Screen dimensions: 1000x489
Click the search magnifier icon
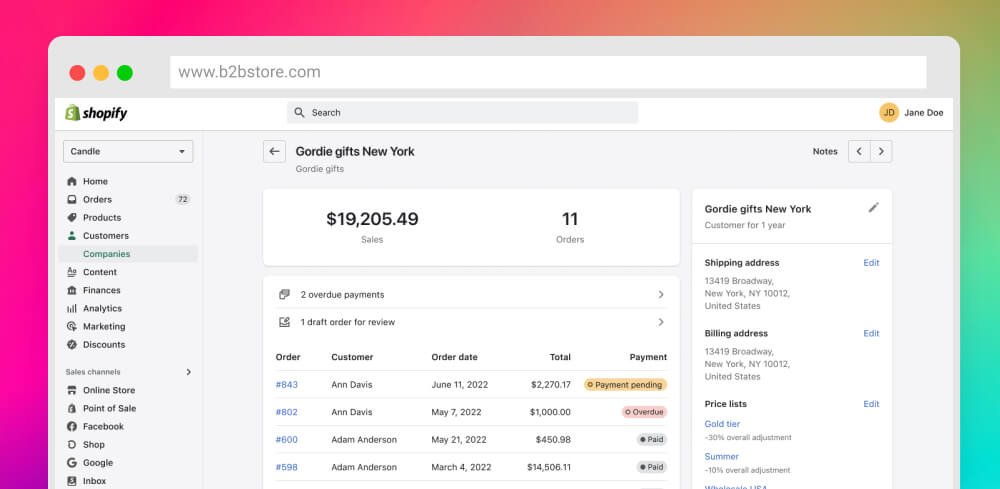[x=299, y=112]
